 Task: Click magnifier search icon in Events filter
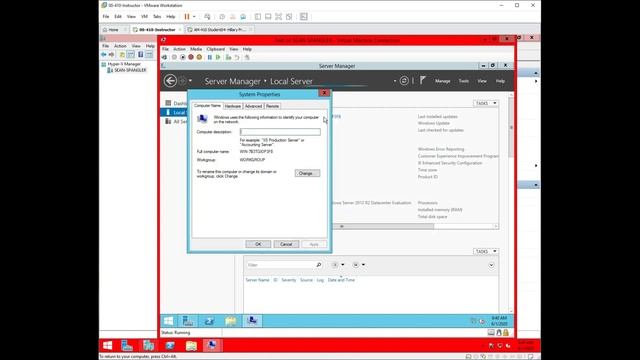tap(319, 265)
